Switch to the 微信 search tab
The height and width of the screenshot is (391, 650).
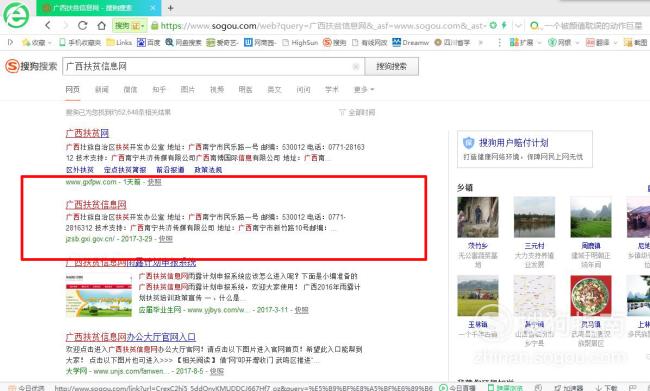(x=130, y=90)
